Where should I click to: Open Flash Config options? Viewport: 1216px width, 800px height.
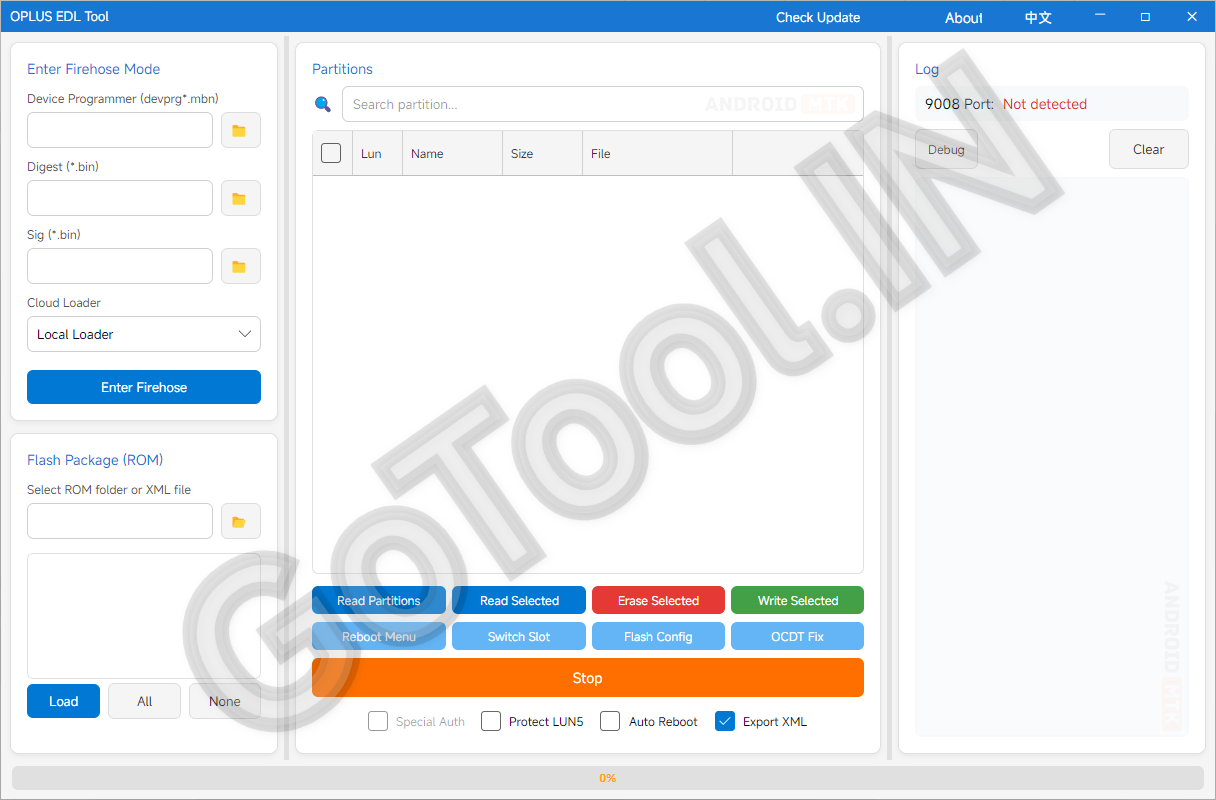[x=658, y=636]
